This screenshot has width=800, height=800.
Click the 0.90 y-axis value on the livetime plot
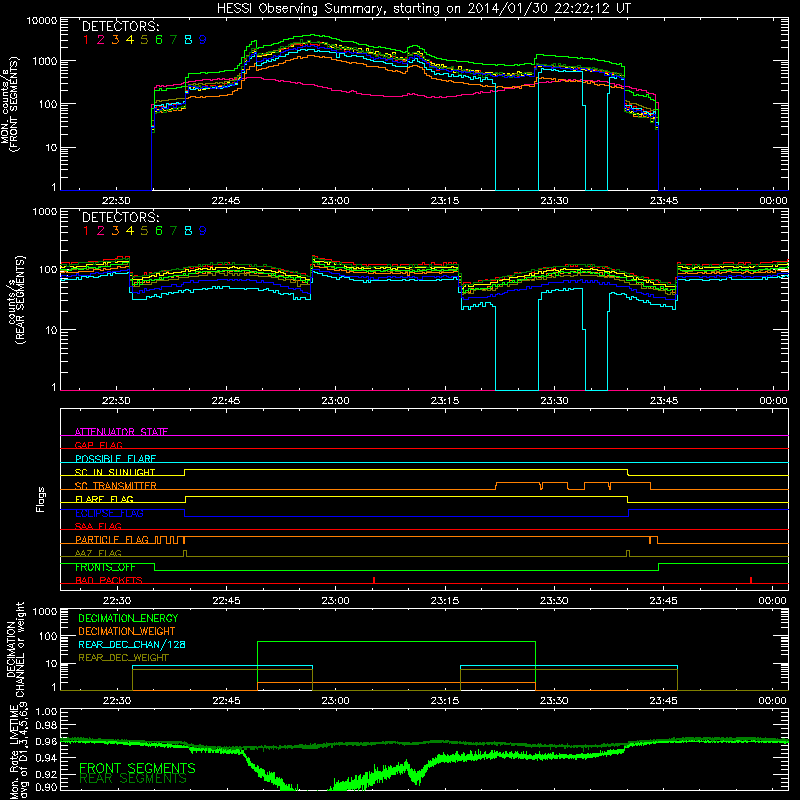(x=47, y=787)
